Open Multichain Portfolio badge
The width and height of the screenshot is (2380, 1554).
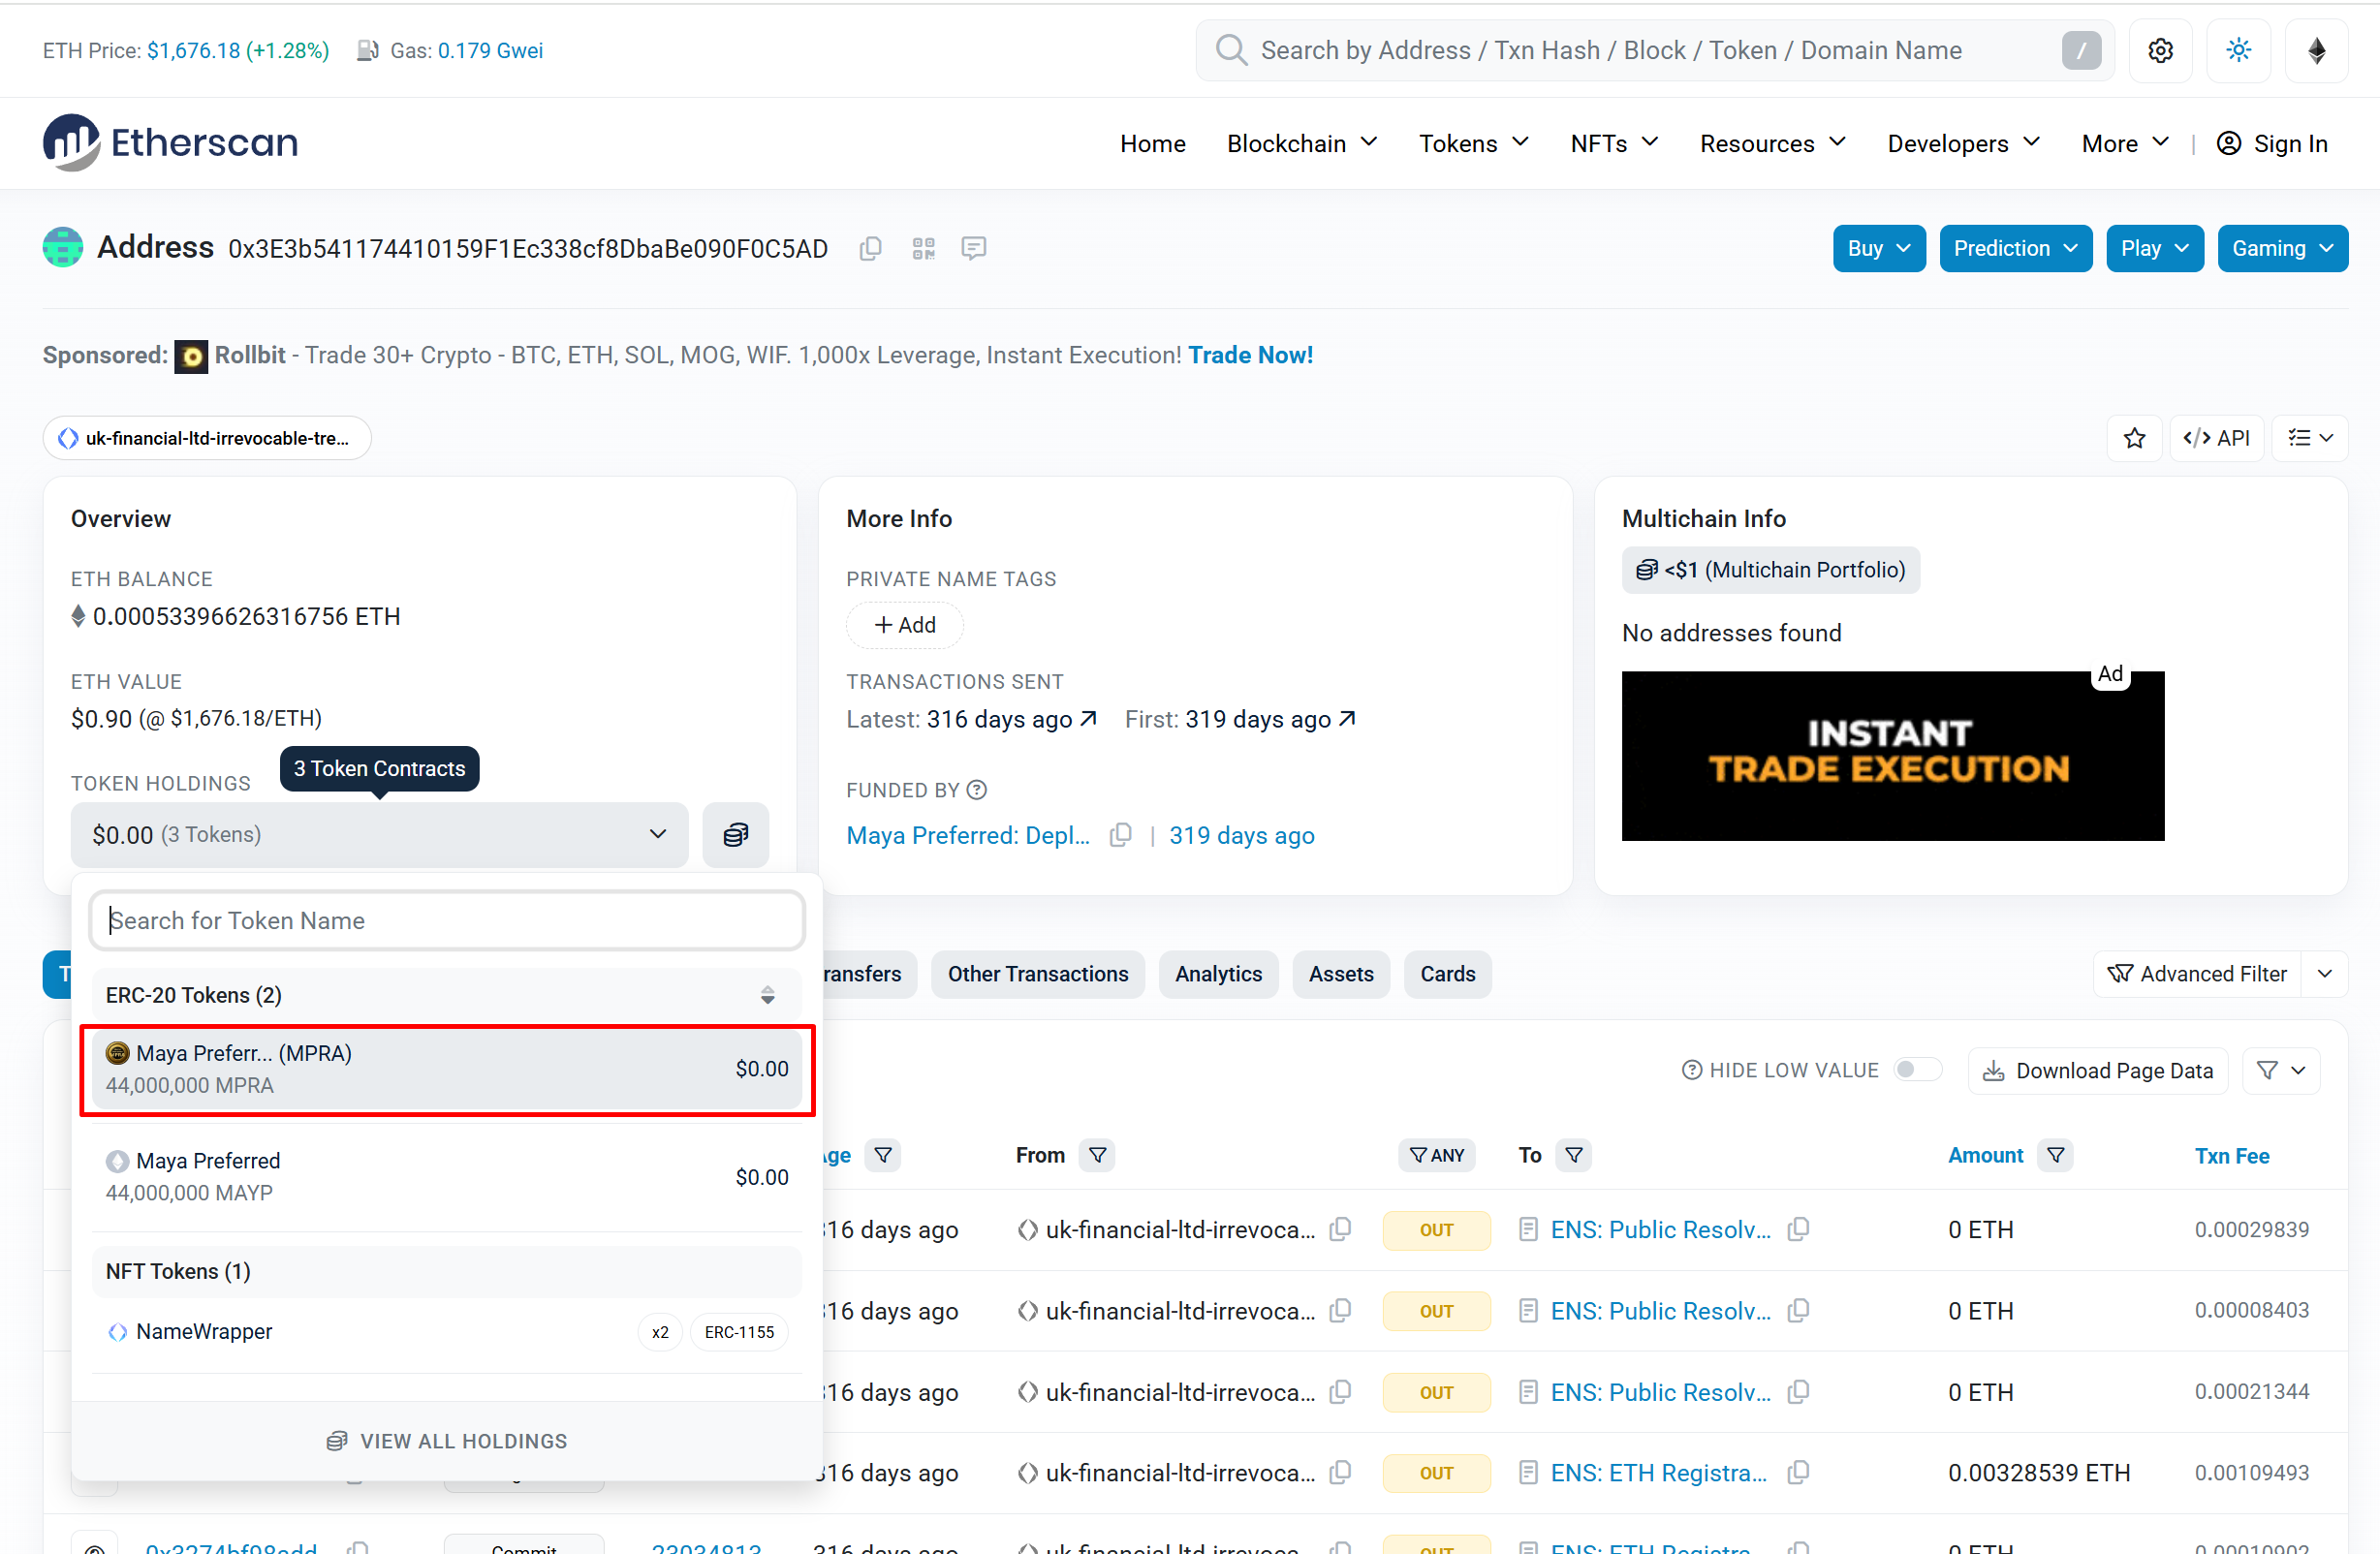pyautogui.click(x=1770, y=570)
